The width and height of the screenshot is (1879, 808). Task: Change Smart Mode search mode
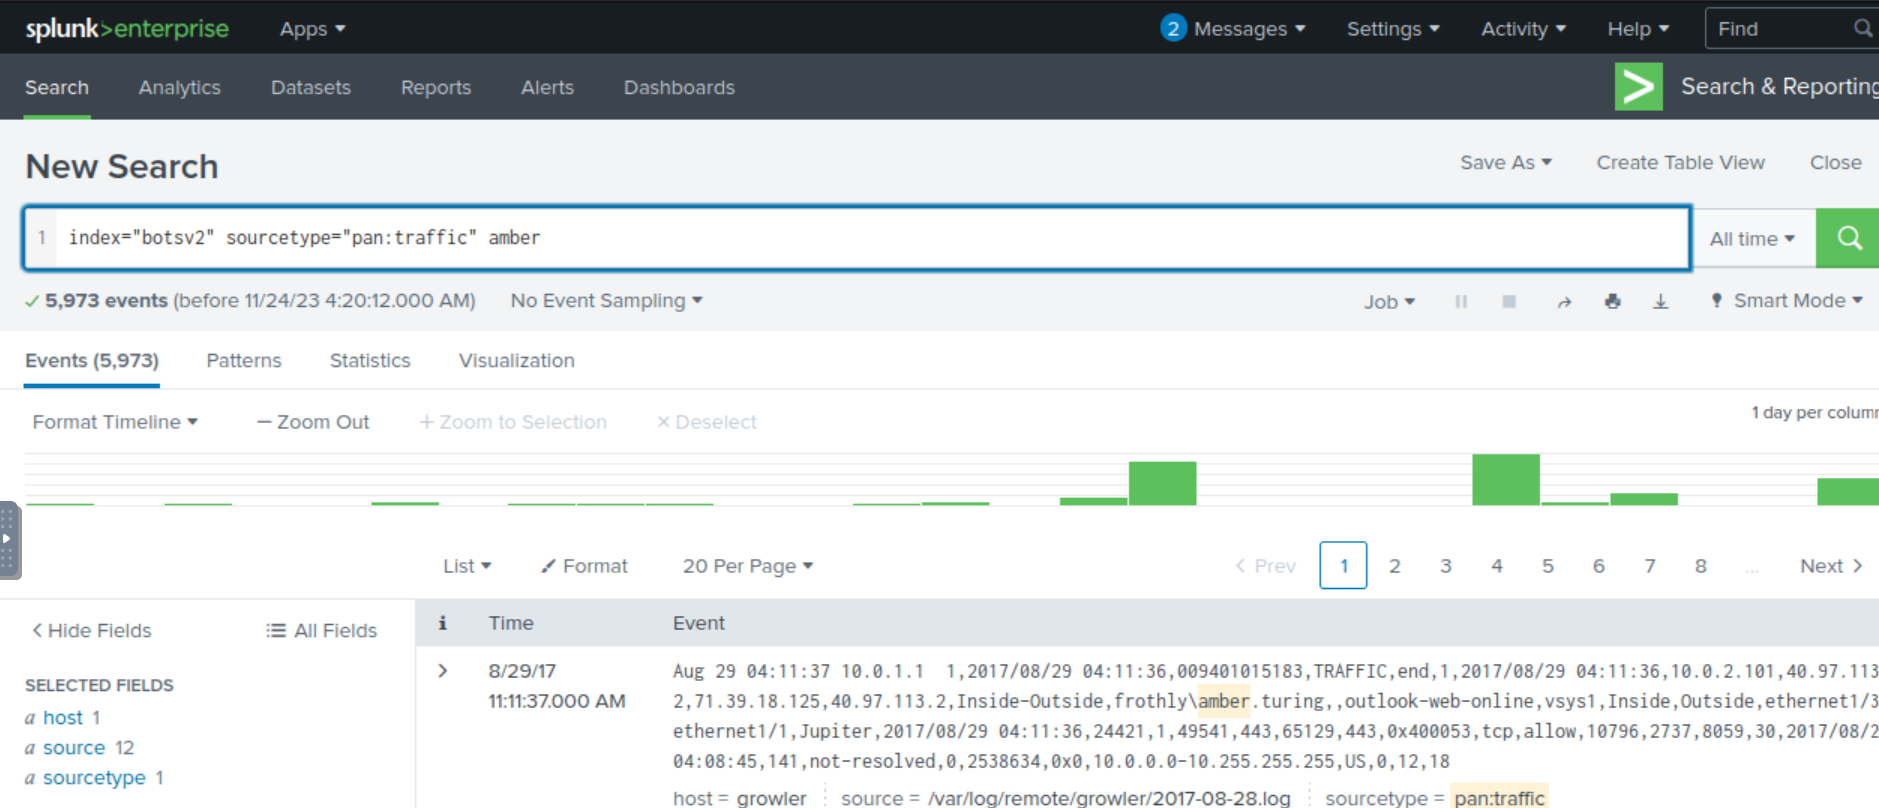(1787, 300)
